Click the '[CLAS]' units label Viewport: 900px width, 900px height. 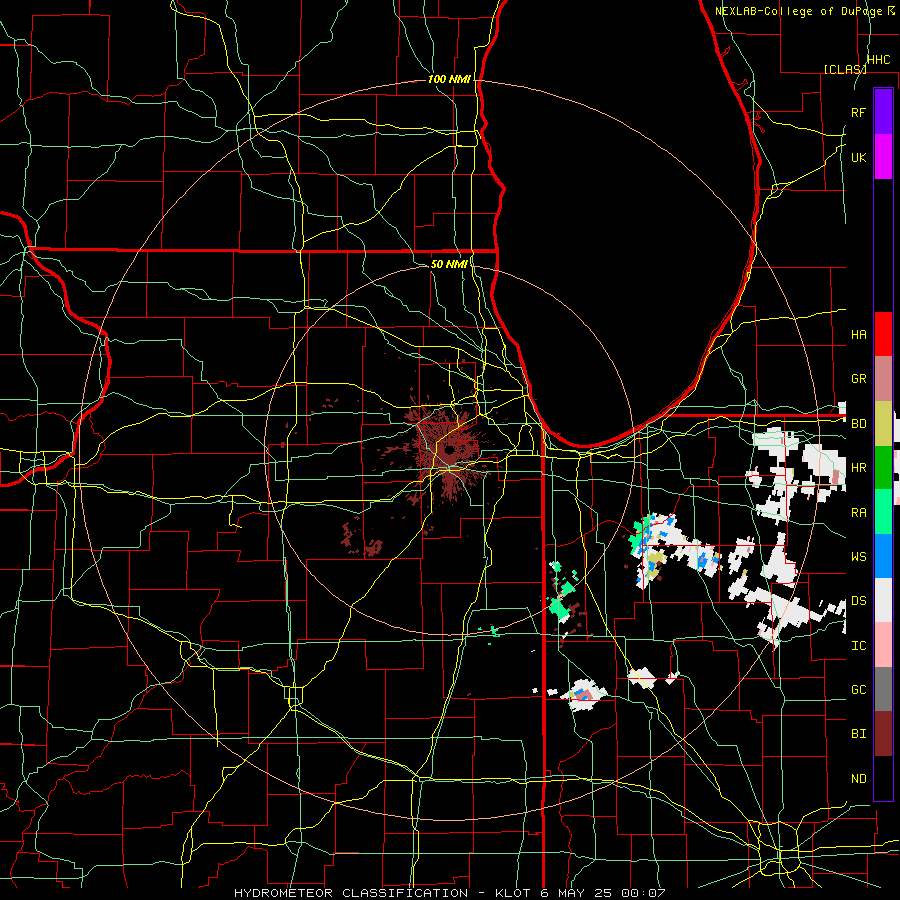845,69
